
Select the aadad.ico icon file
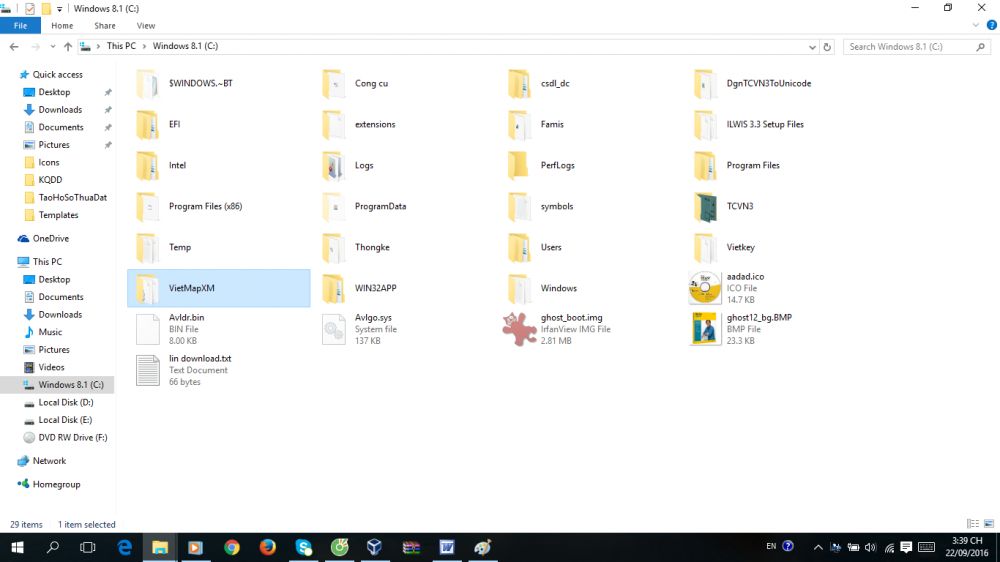point(705,288)
